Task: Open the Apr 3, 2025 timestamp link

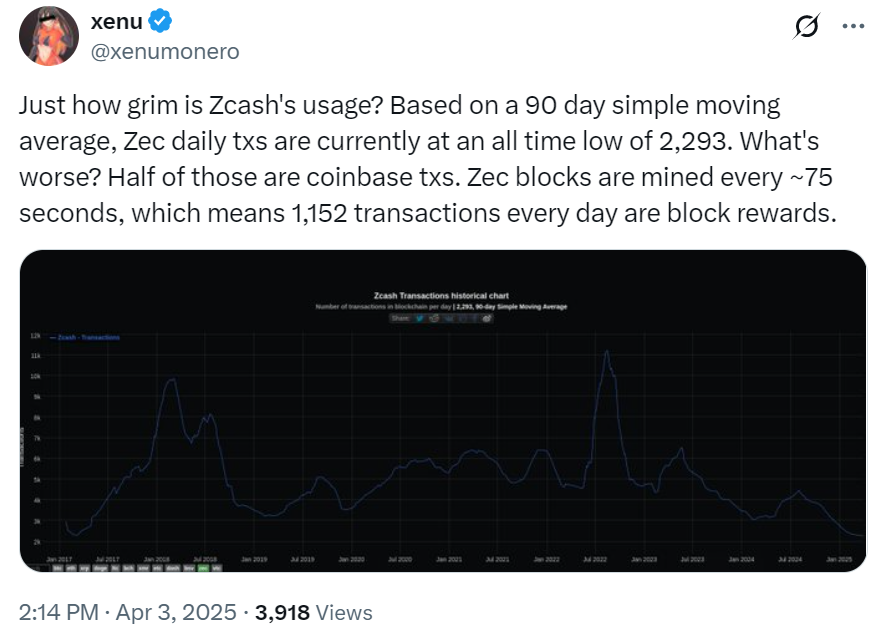Action: [x=176, y=612]
